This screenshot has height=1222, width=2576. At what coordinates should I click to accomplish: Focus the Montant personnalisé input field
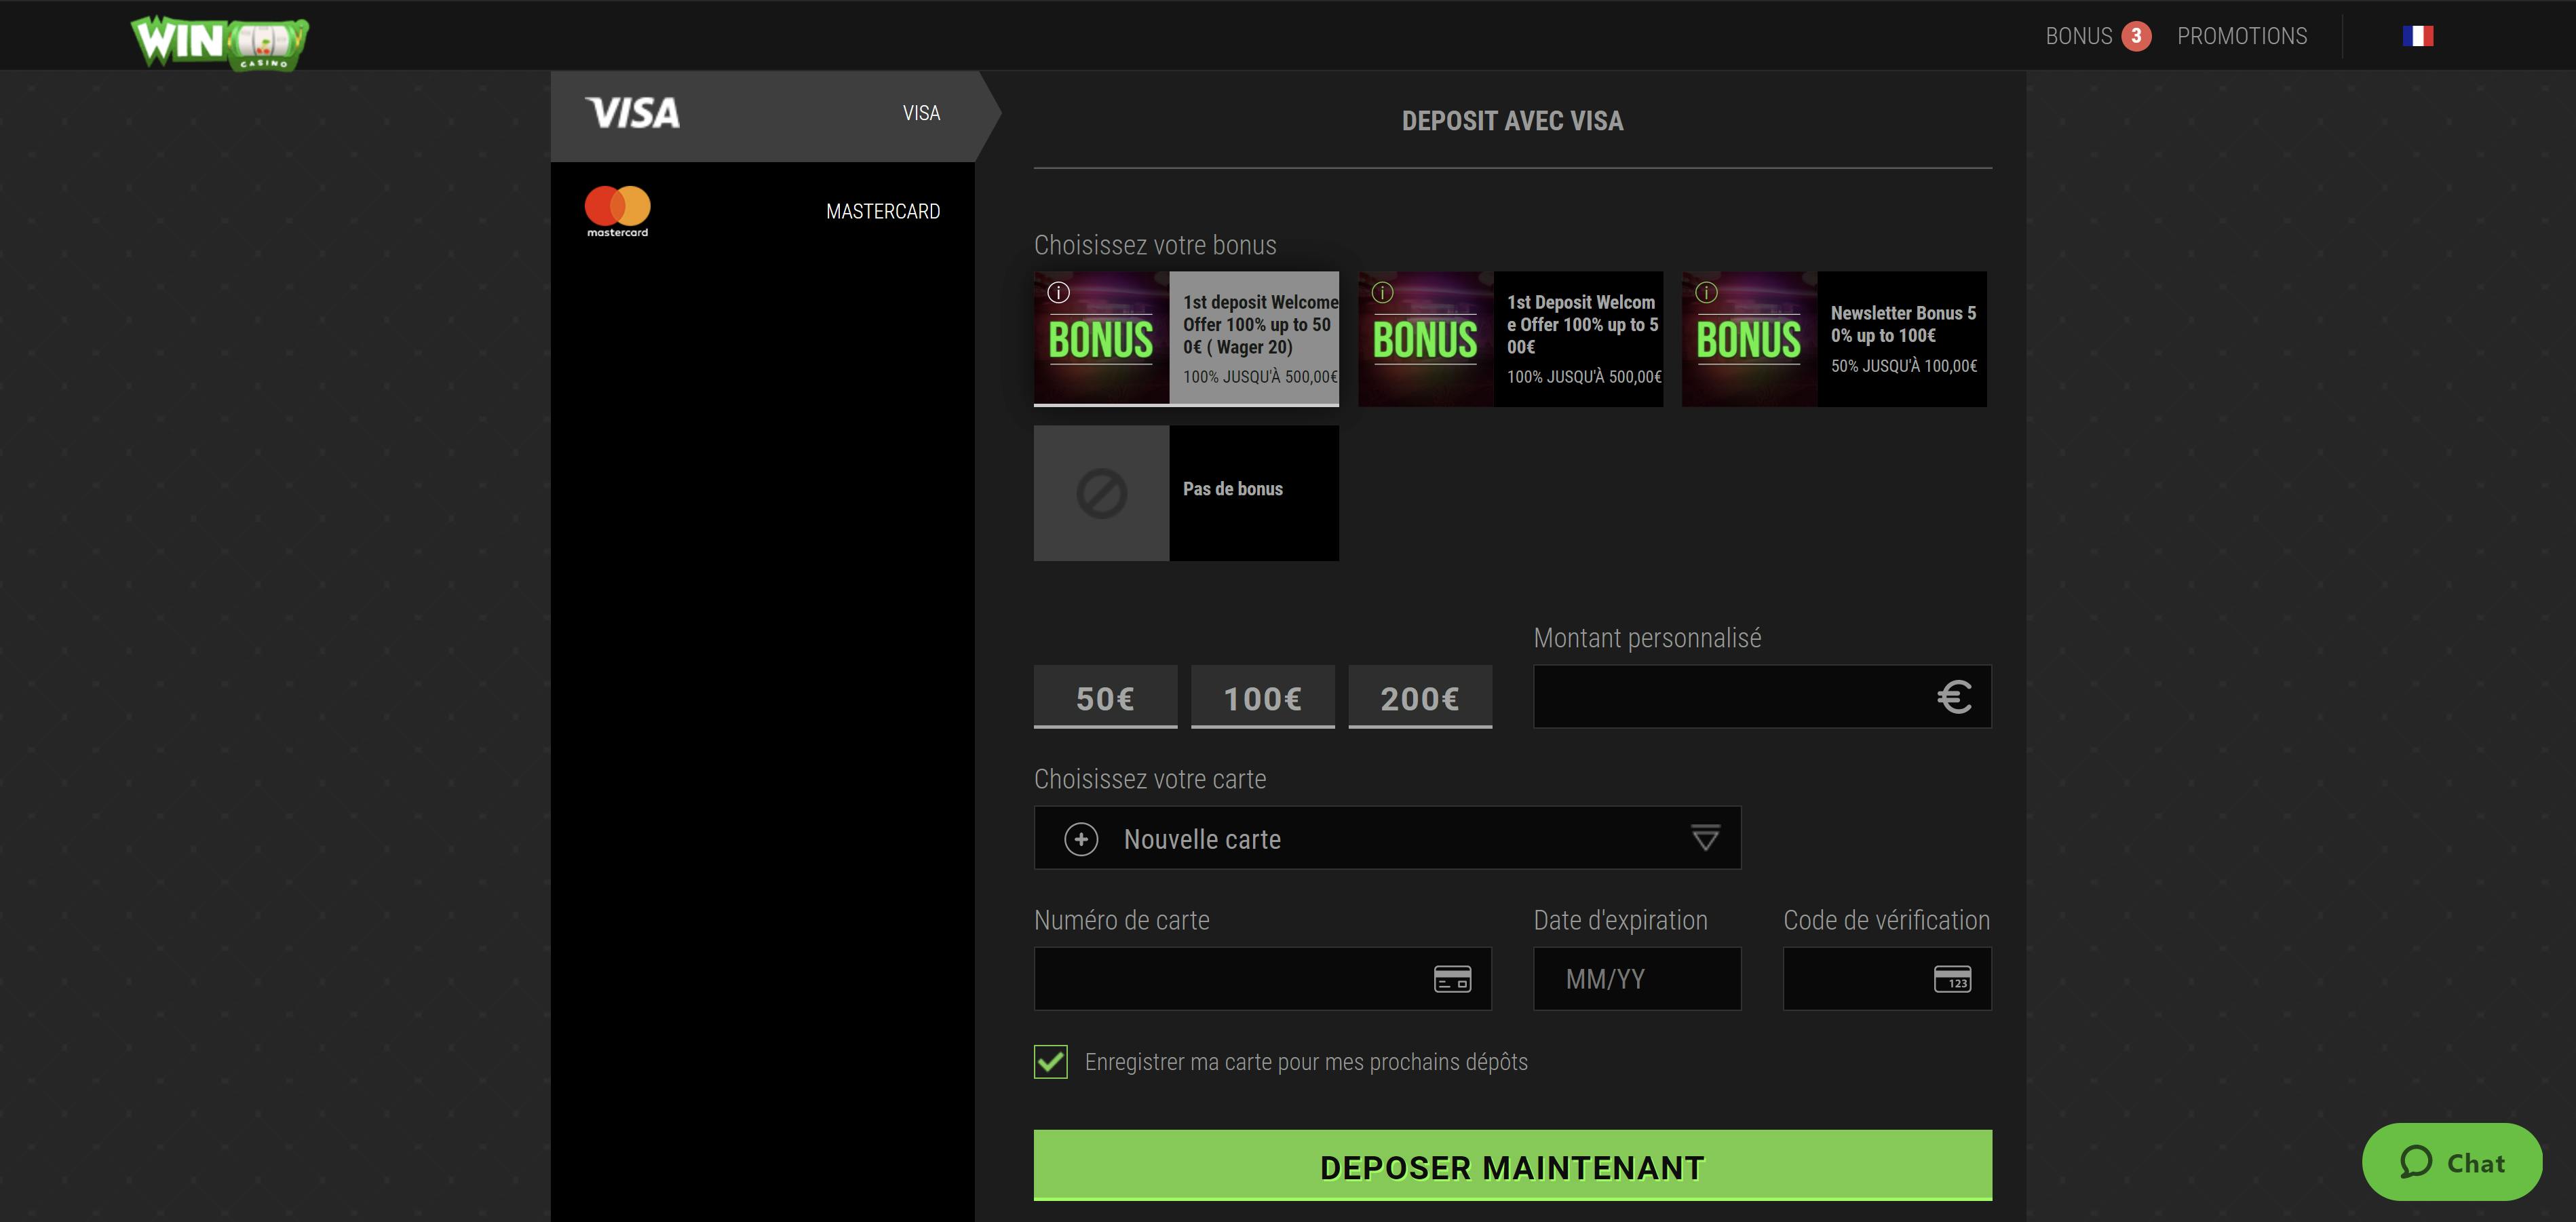1762,697
